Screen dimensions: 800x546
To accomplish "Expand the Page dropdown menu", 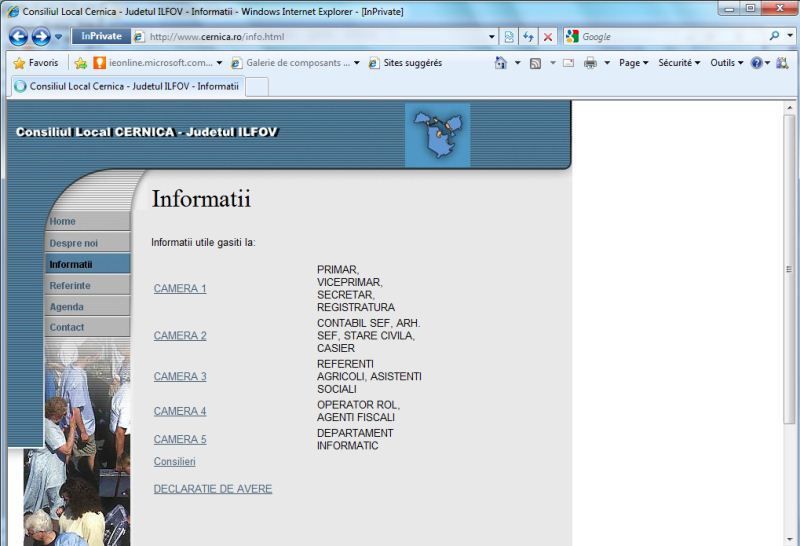I will tap(634, 62).
